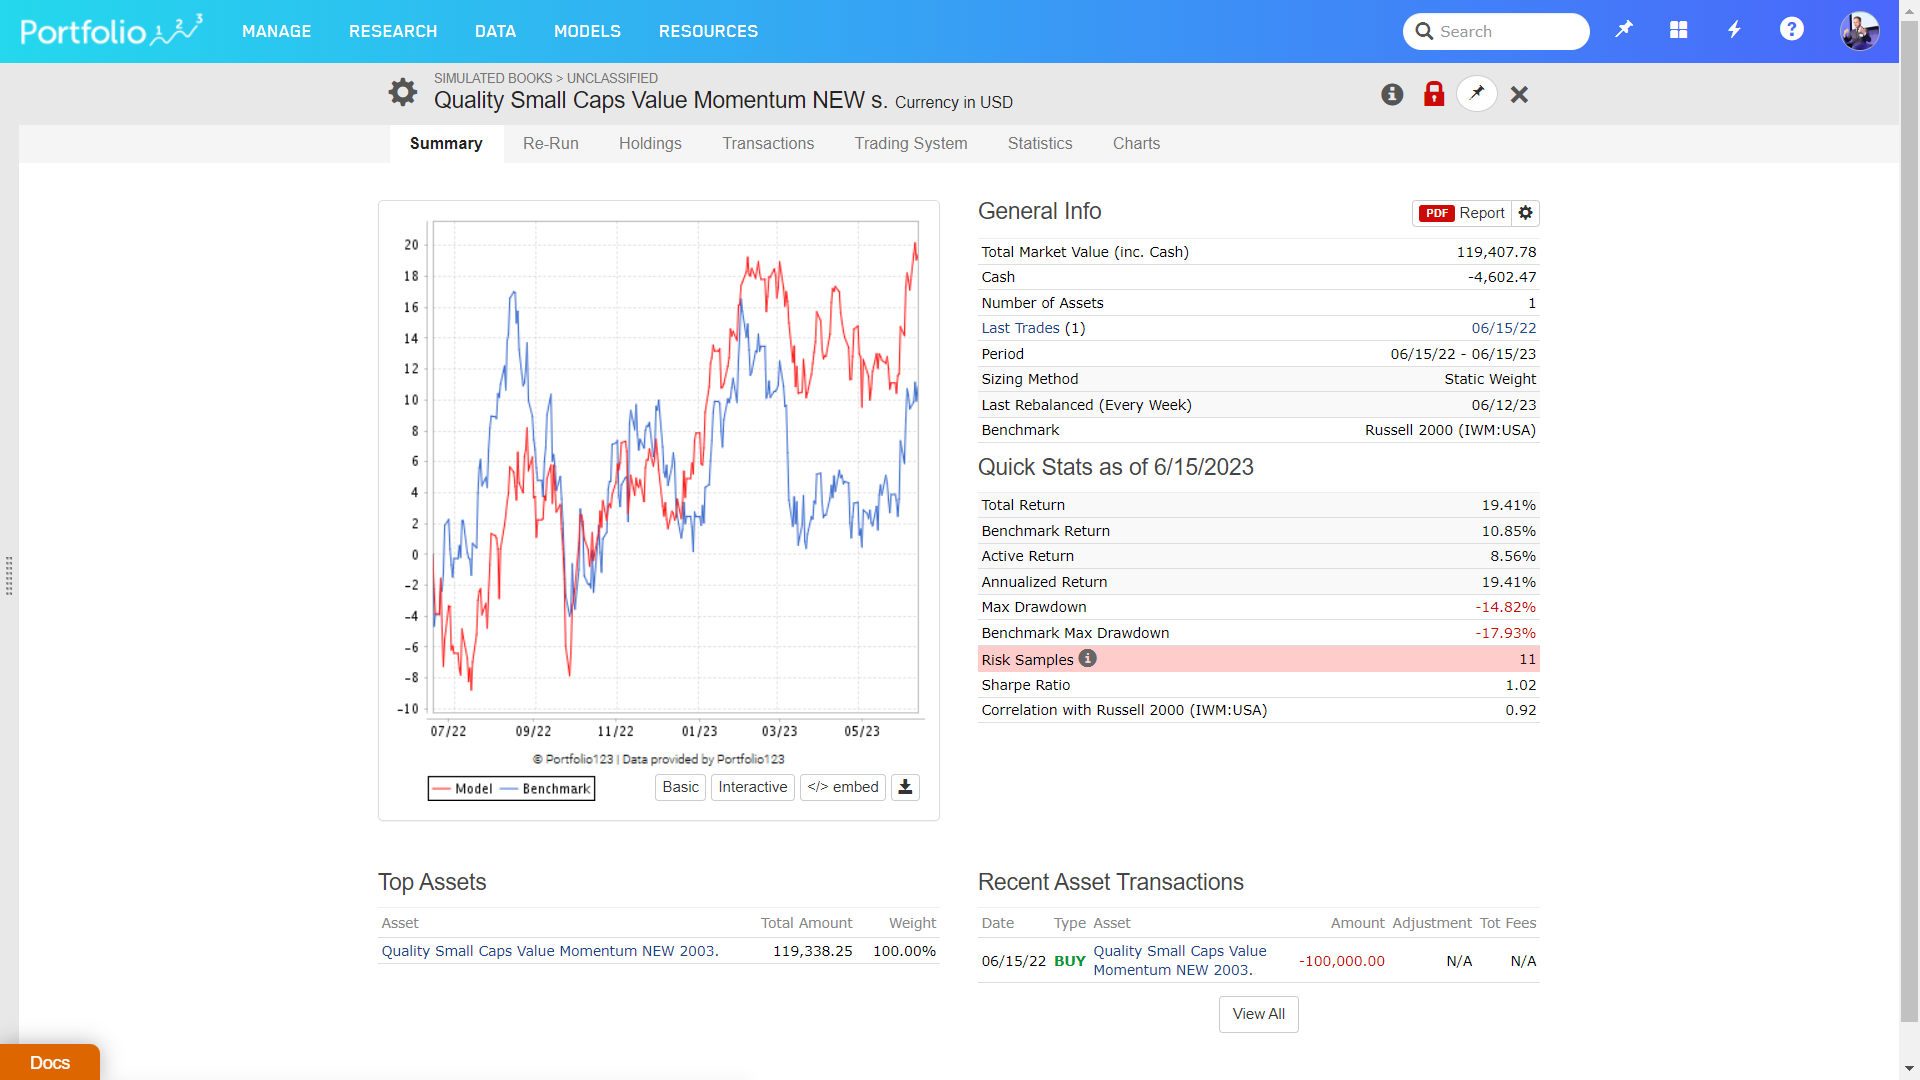This screenshot has width=1920, height=1080.
Task: Click the Risk Samples info icon
Action: 1088,658
